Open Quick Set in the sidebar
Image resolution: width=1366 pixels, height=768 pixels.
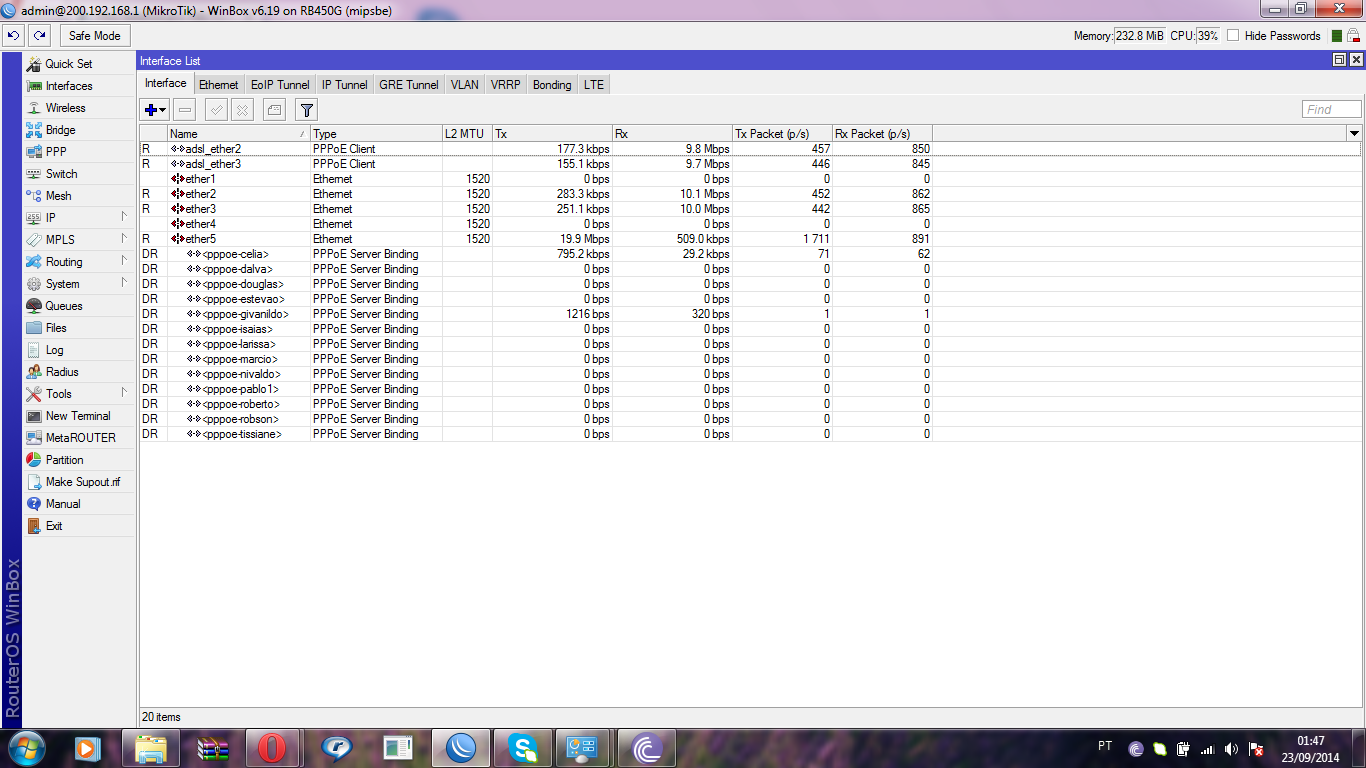pos(68,64)
